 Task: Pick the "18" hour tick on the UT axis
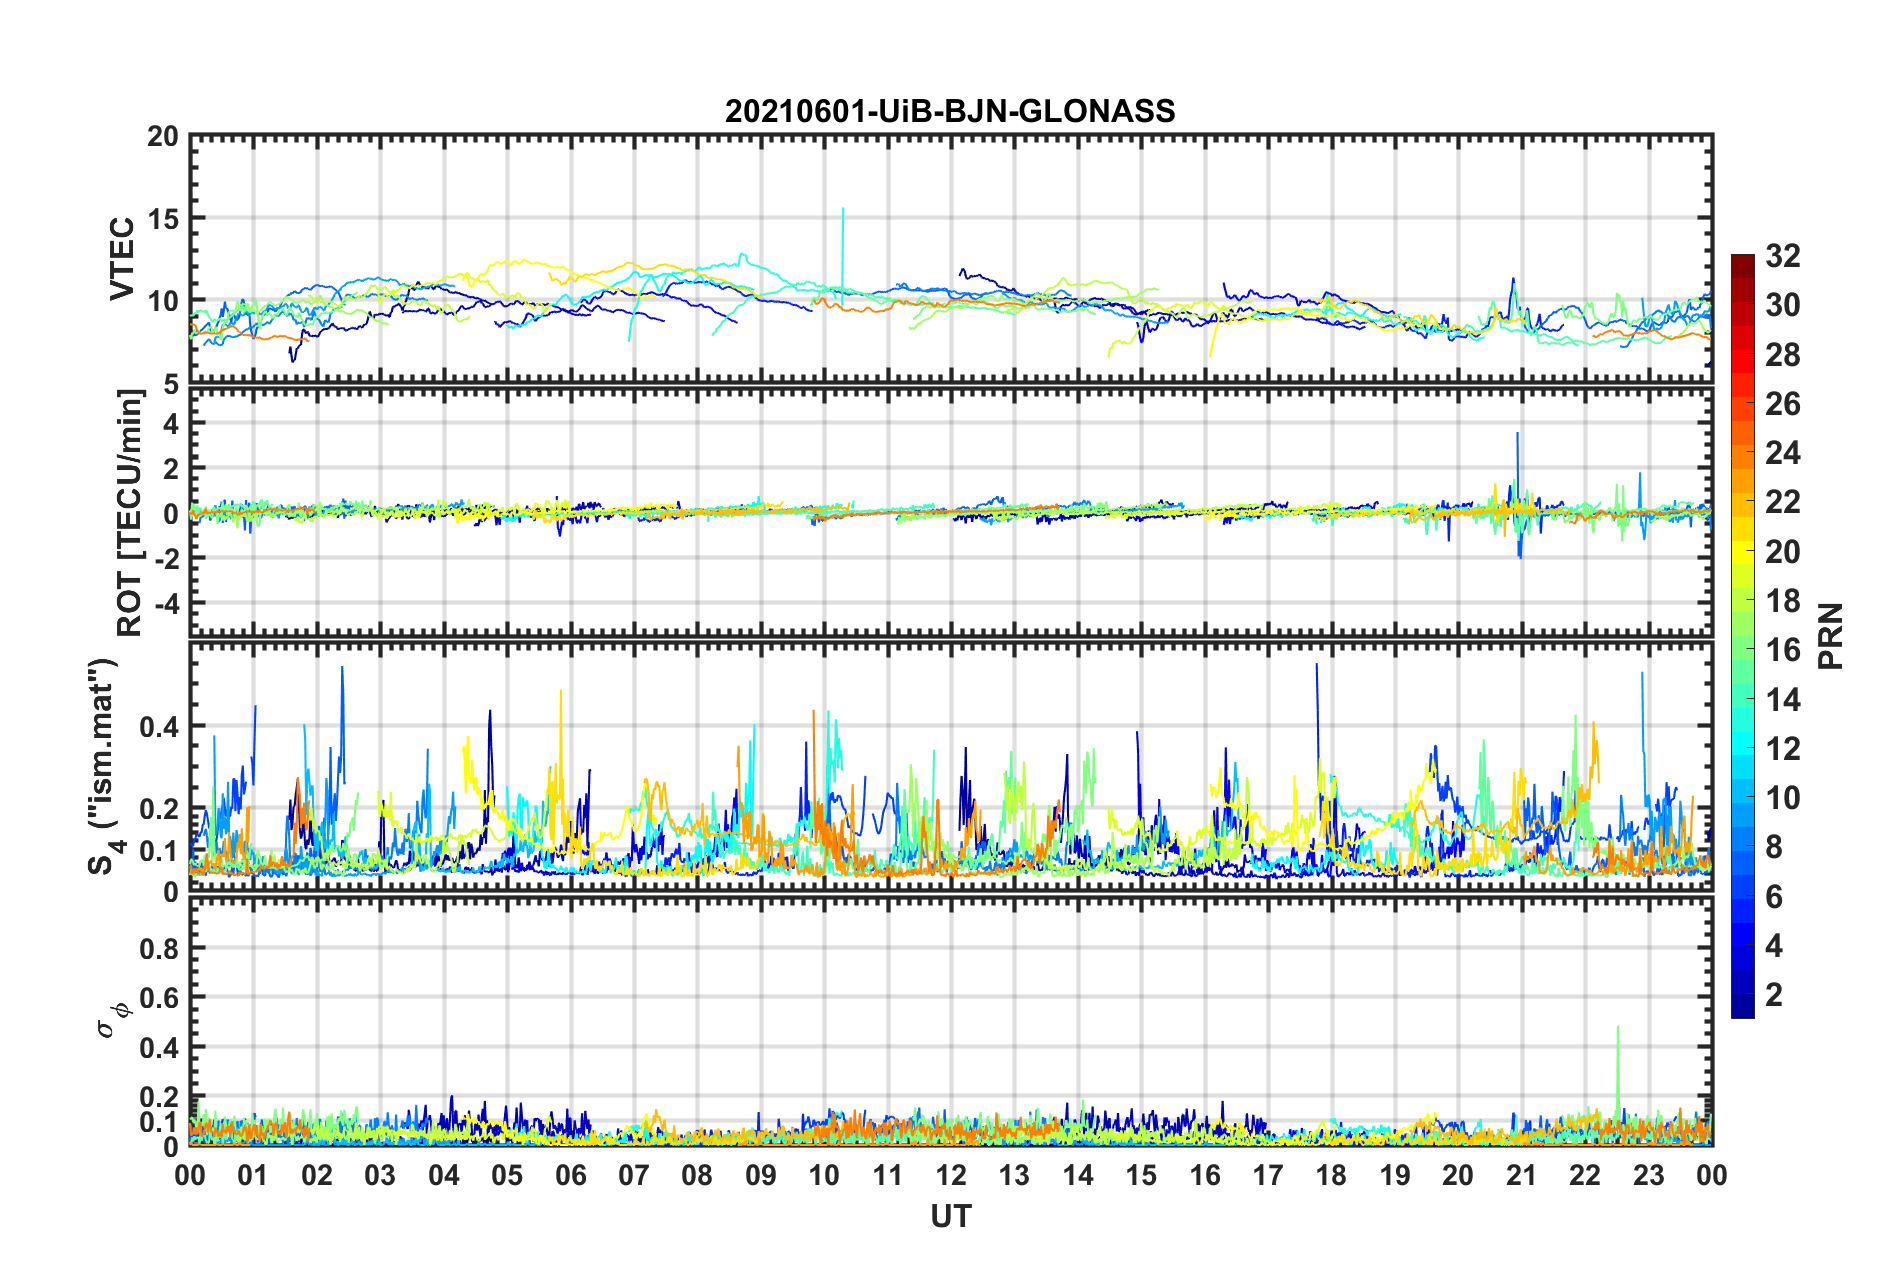coord(1332,1175)
